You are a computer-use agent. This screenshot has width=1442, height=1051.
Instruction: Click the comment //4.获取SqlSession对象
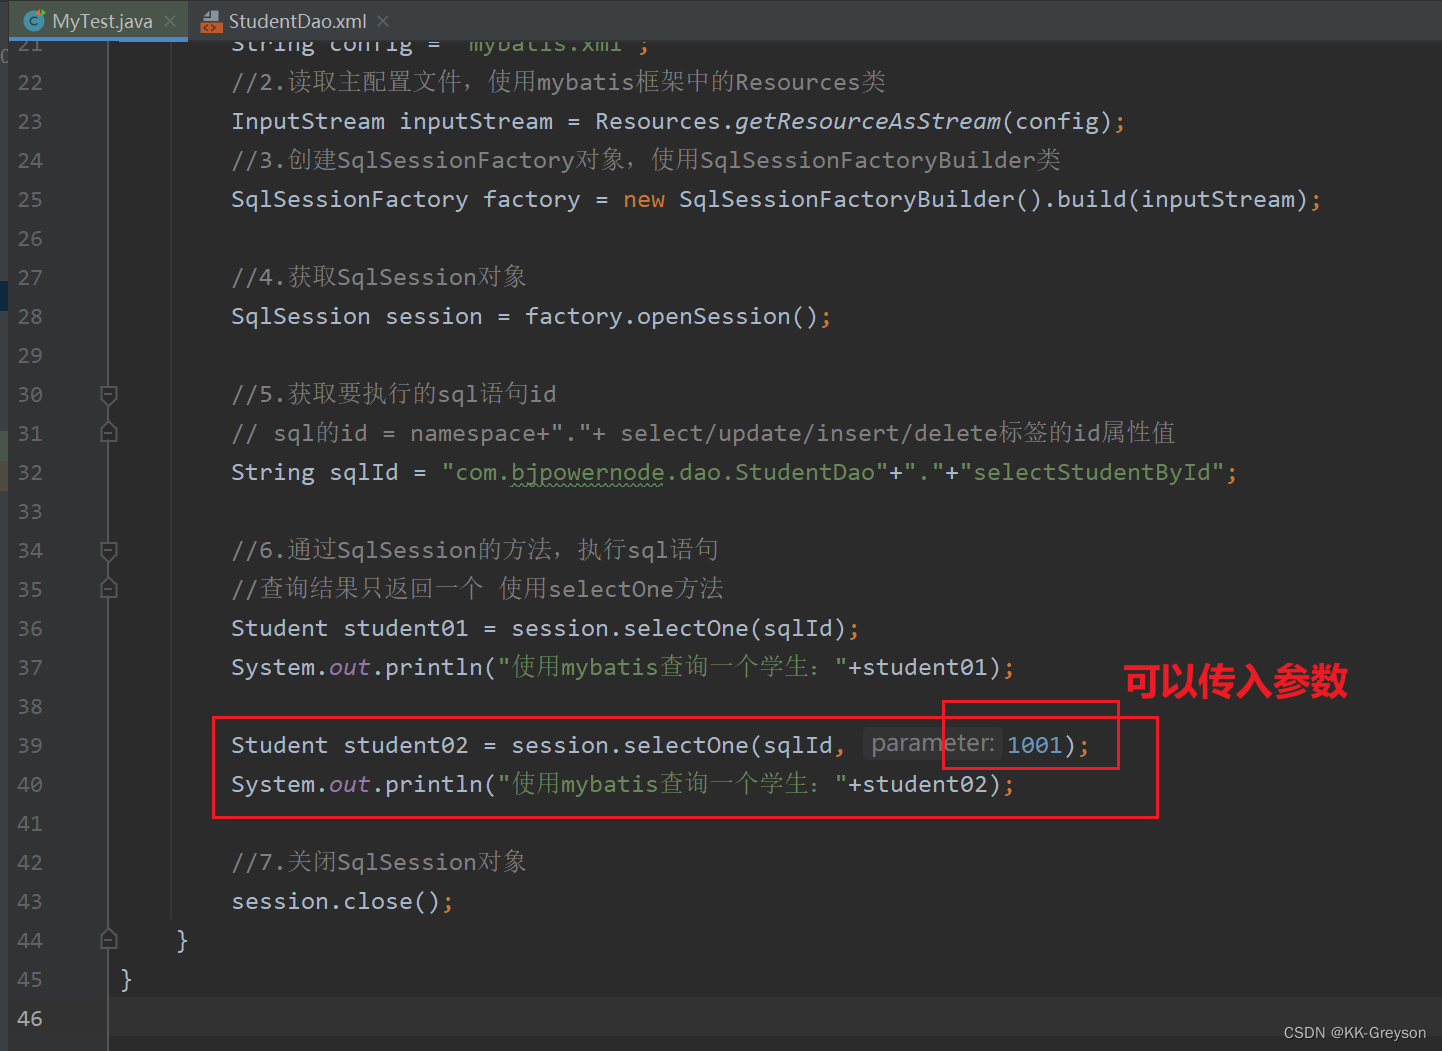click(379, 278)
